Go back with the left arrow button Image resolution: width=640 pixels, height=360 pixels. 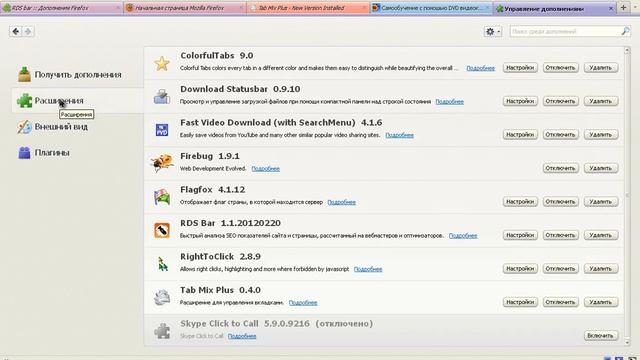(x=16, y=31)
